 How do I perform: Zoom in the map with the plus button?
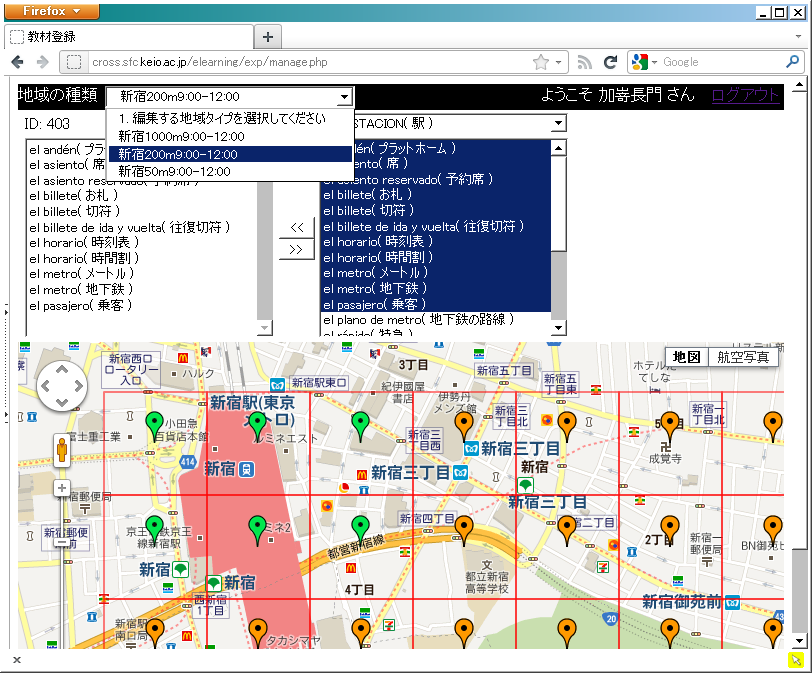click(x=62, y=489)
